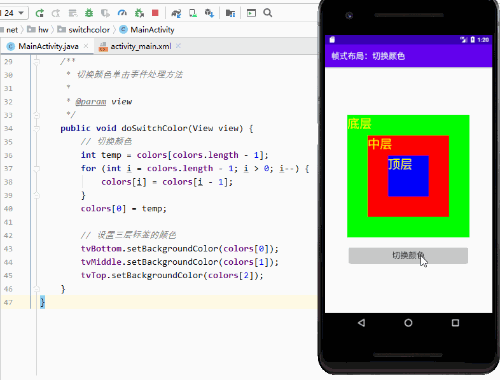Tap the 切换颜色 button in the emulator
The width and height of the screenshot is (500, 380).
click(408, 256)
